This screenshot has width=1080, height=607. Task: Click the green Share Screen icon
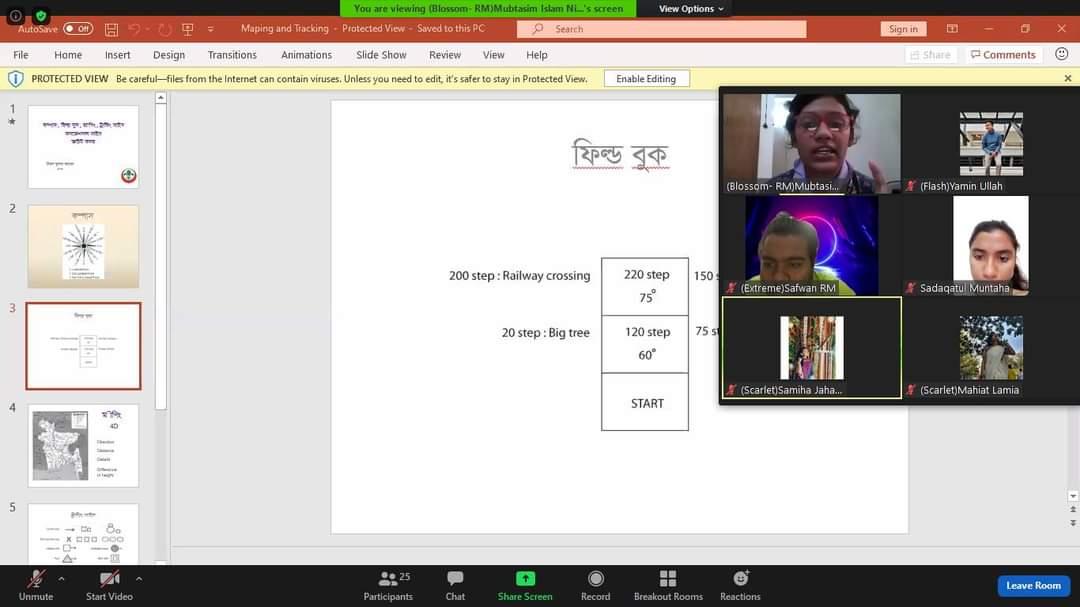click(524, 579)
